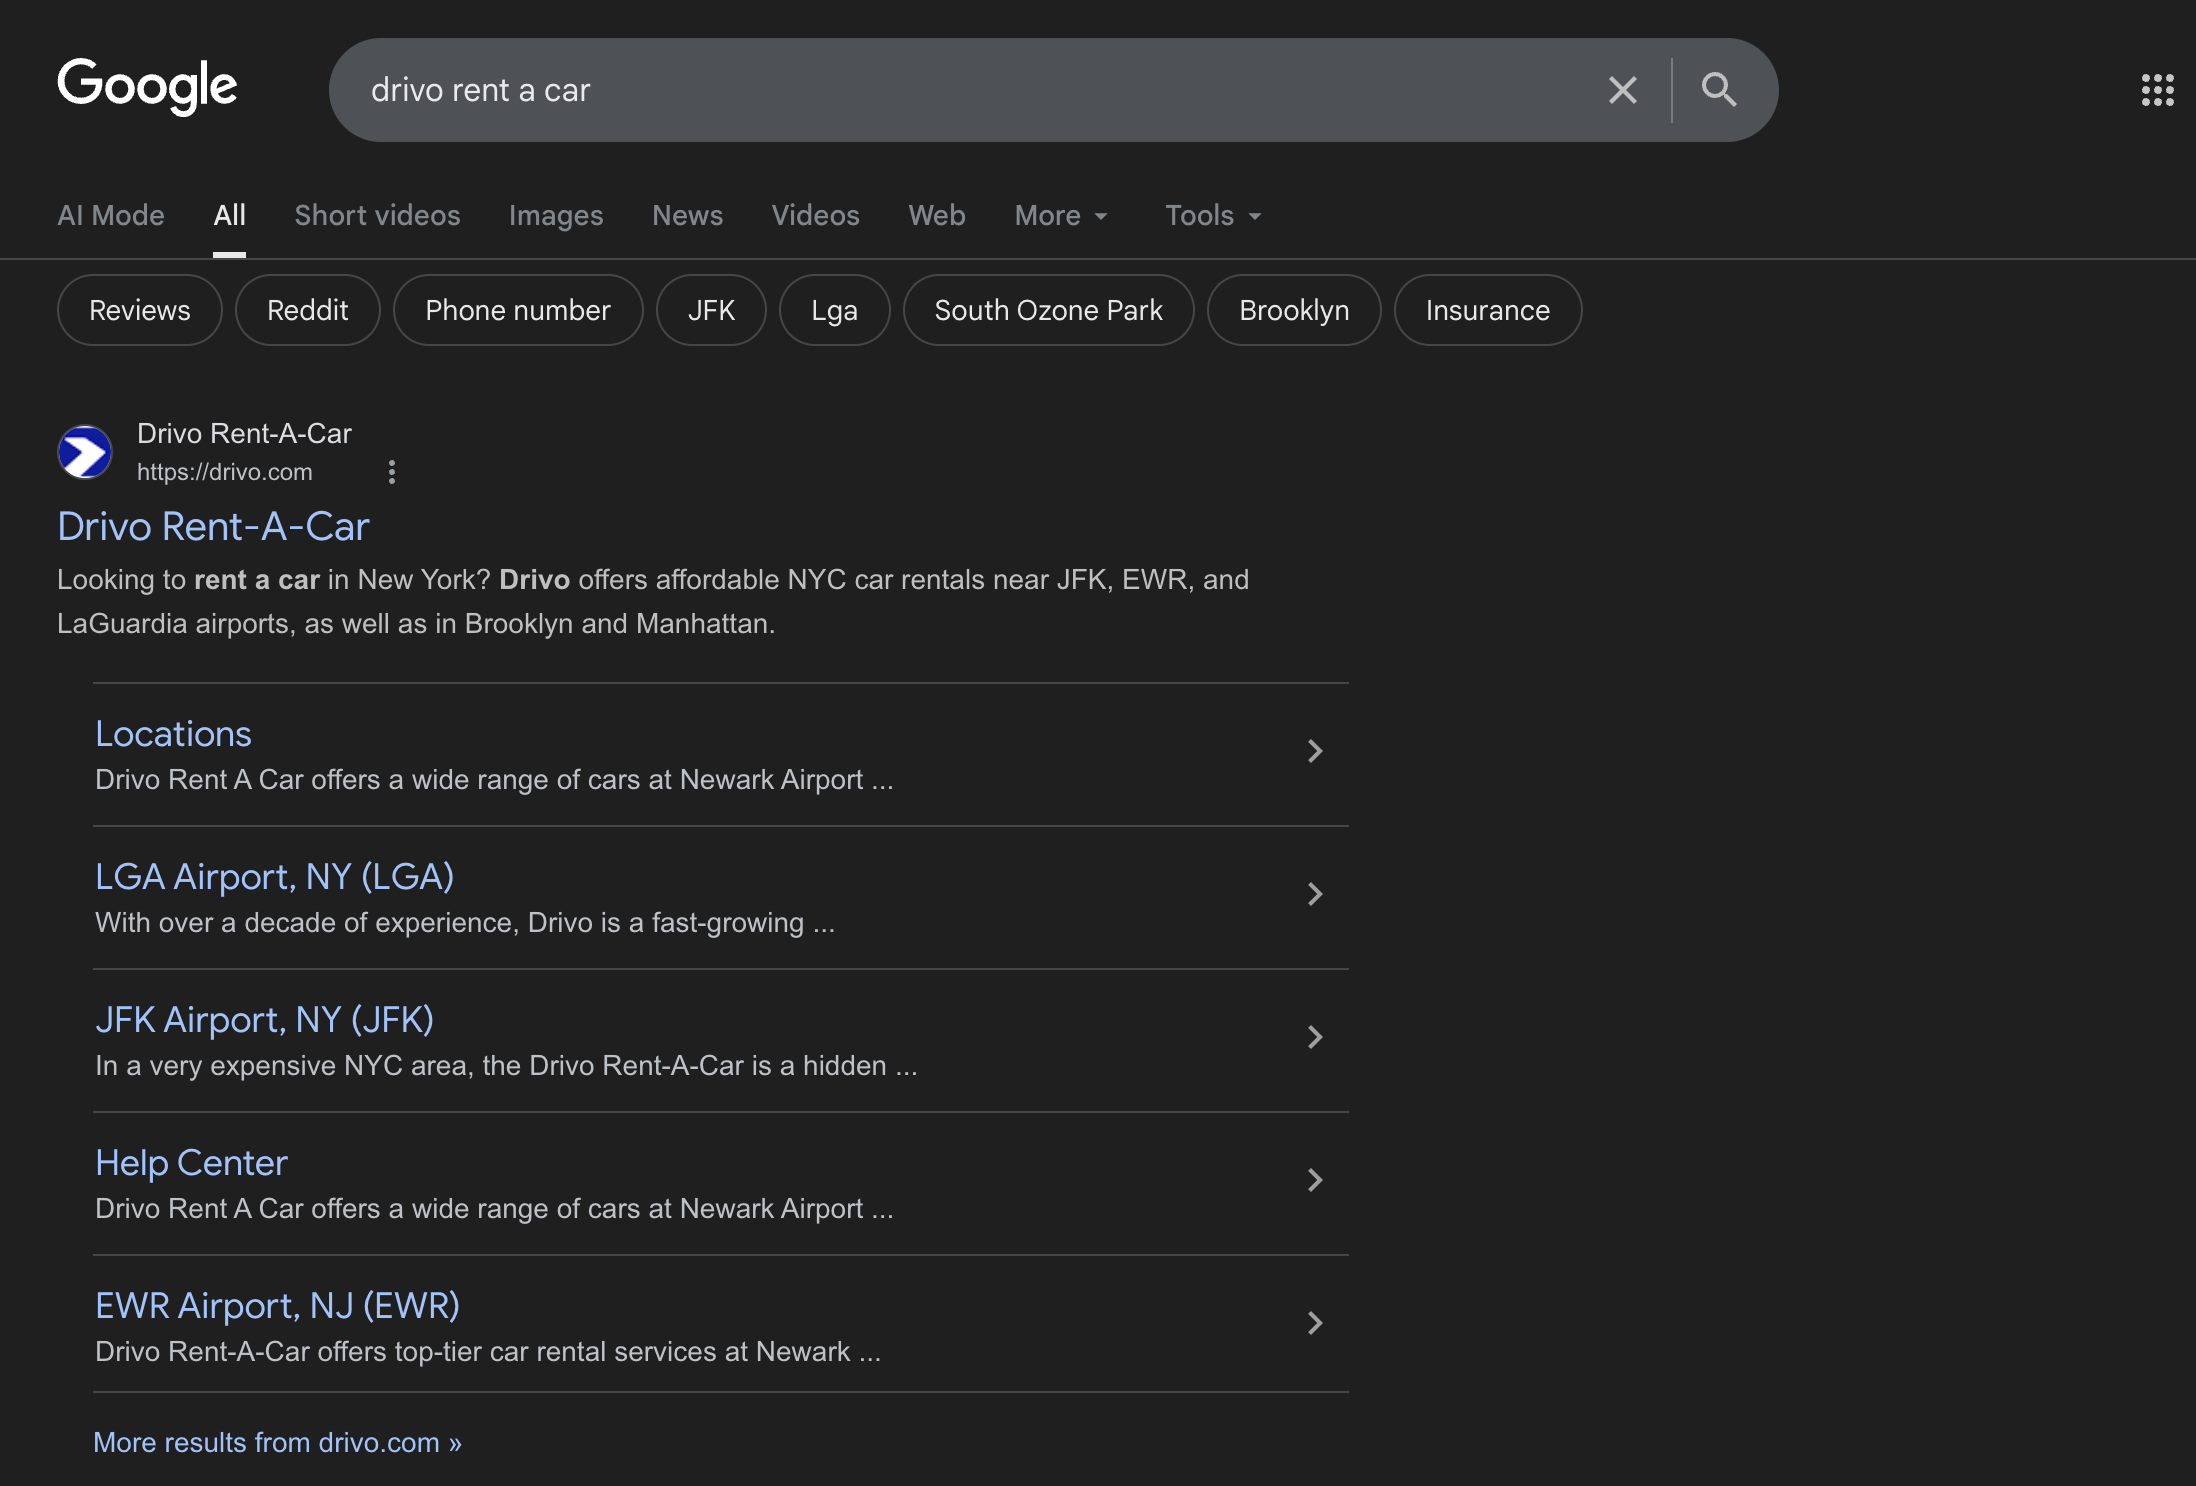The height and width of the screenshot is (1486, 2196).
Task: Open the Tools dropdown
Action: [x=1213, y=215]
